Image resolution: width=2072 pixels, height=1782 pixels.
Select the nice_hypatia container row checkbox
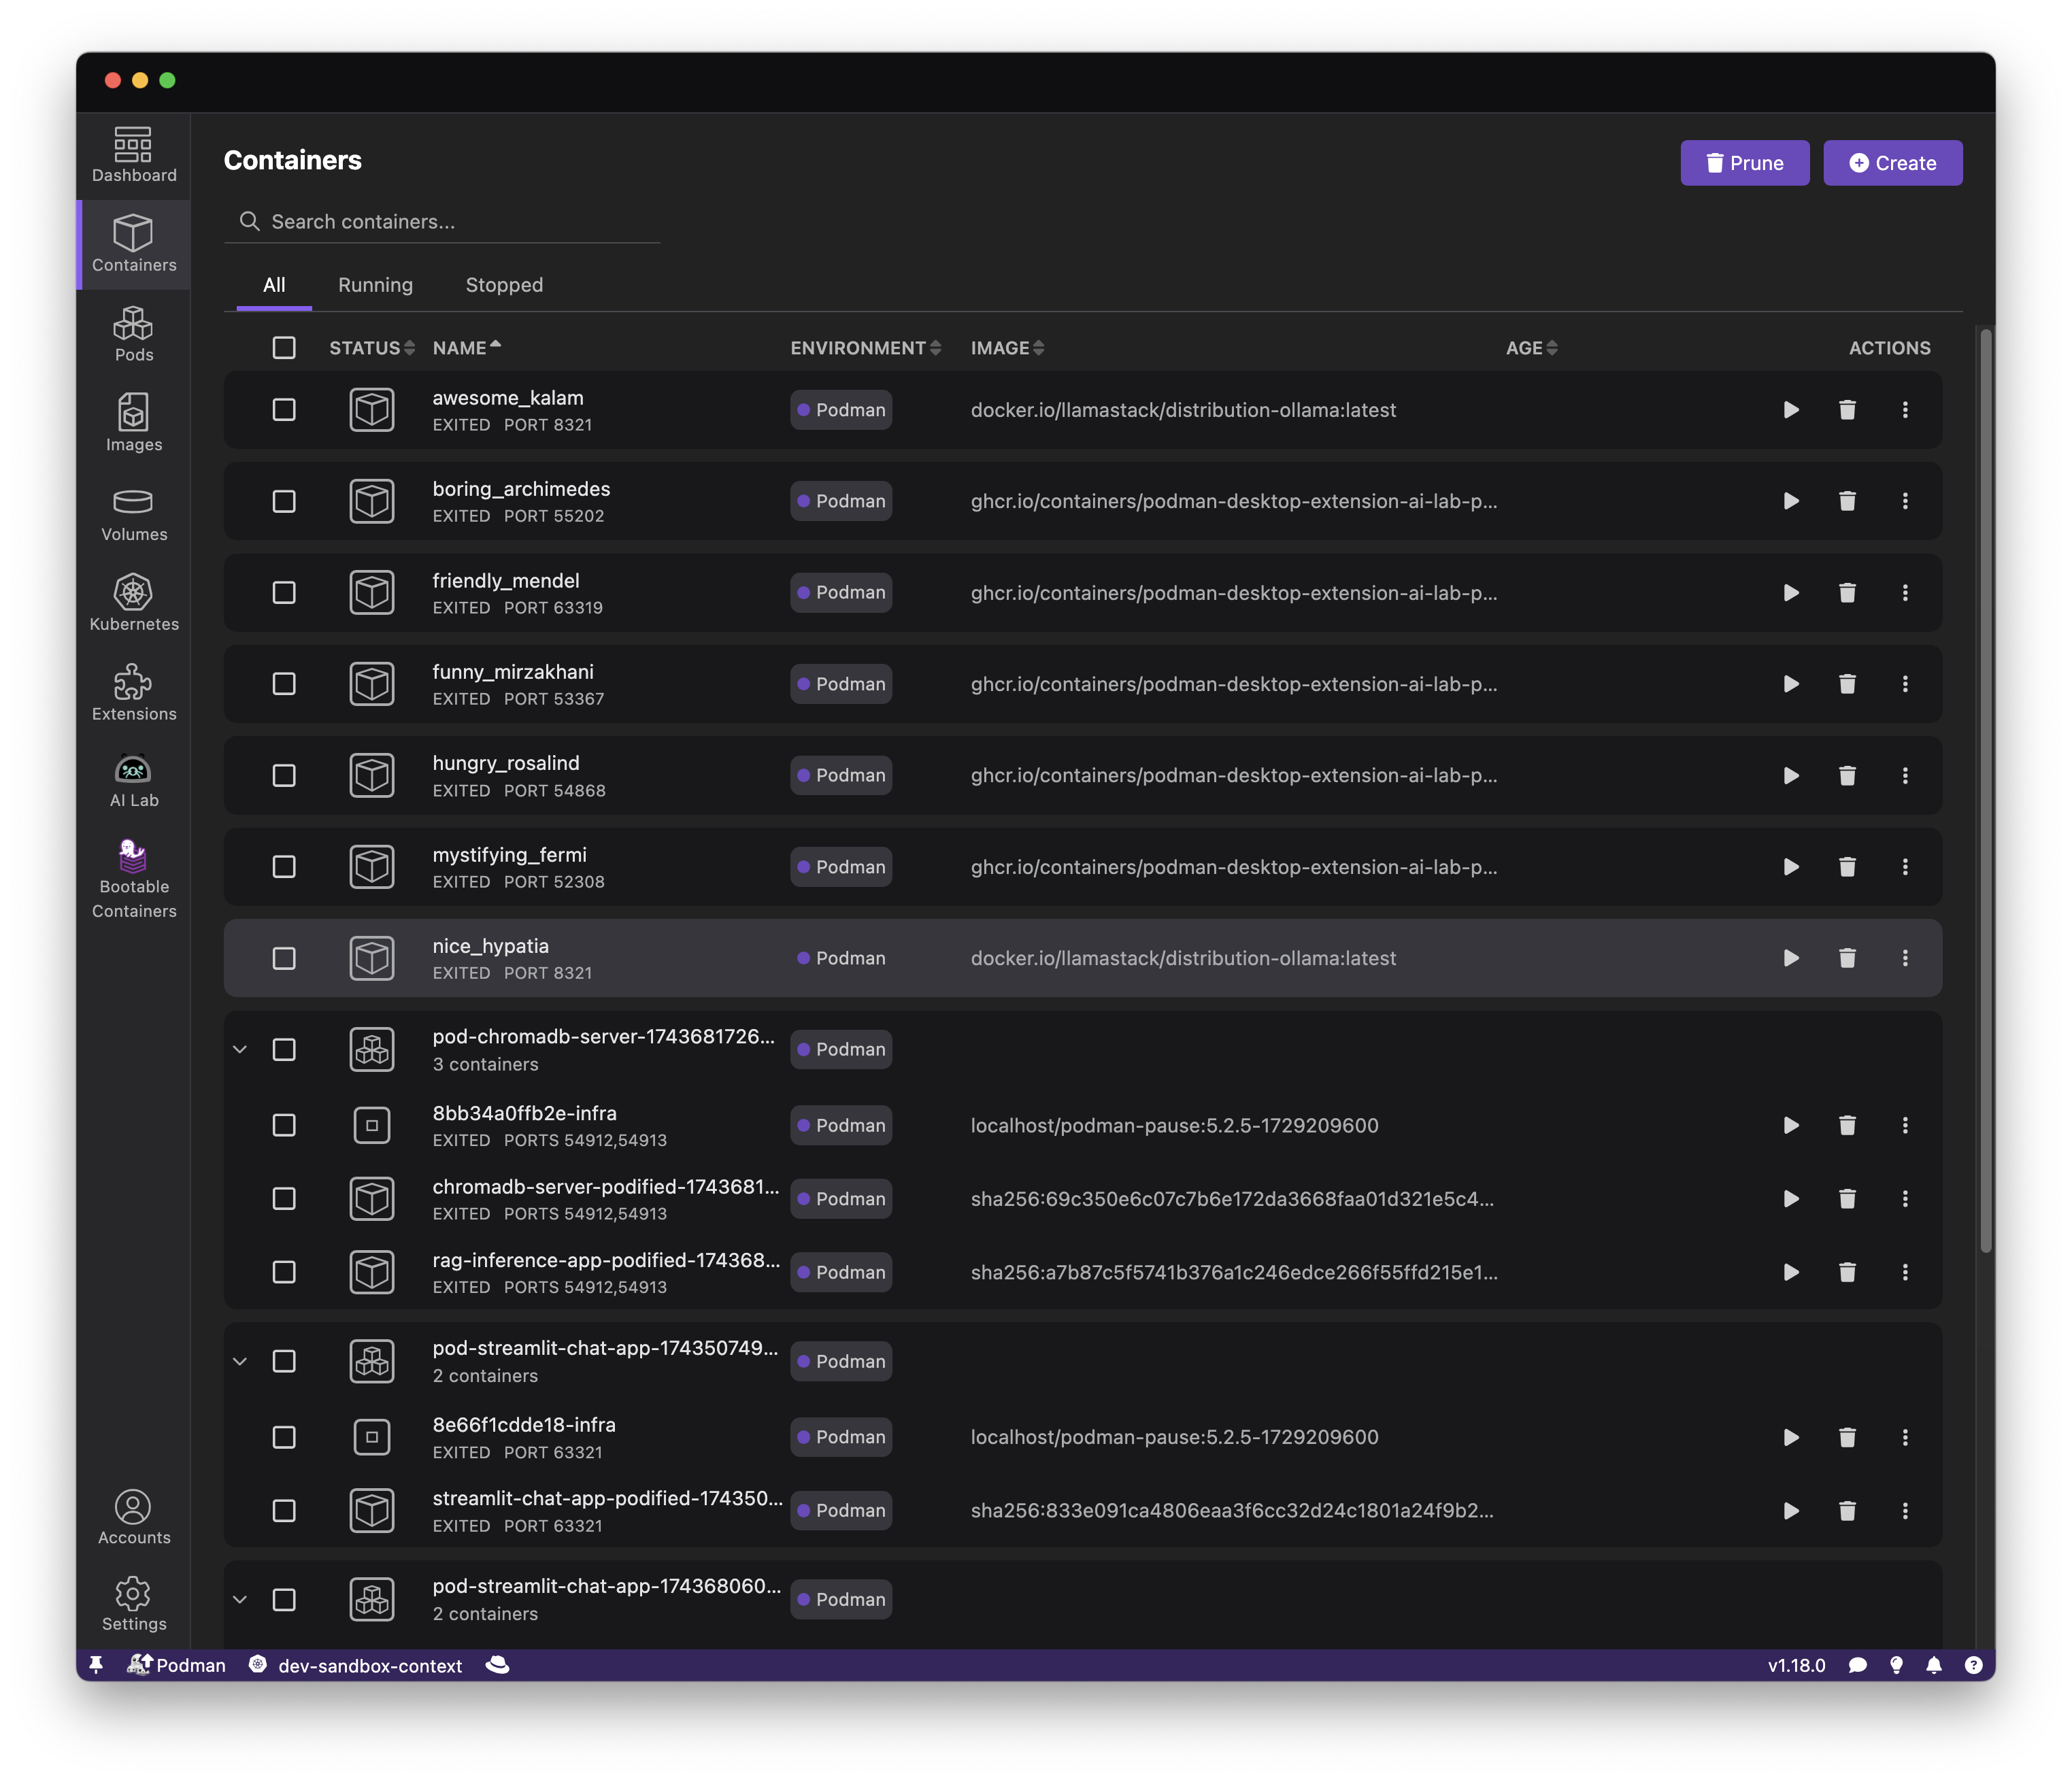pos(284,958)
